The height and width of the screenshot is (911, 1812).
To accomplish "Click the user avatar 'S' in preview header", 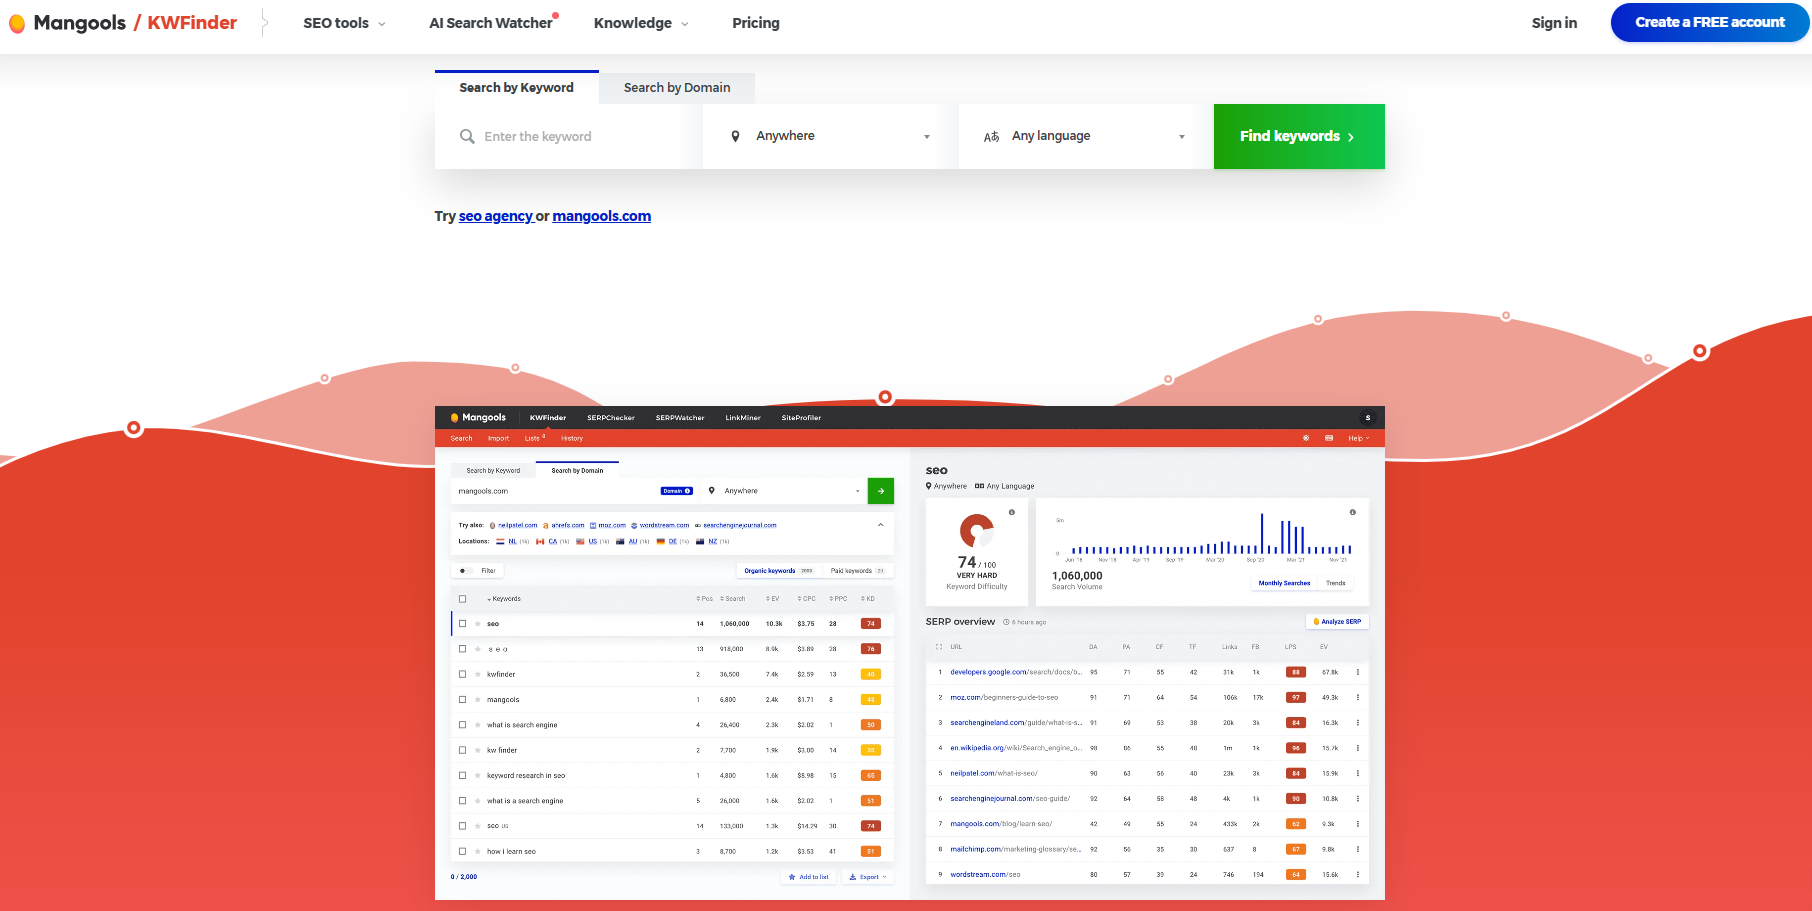I will (x=1367, y=418).
